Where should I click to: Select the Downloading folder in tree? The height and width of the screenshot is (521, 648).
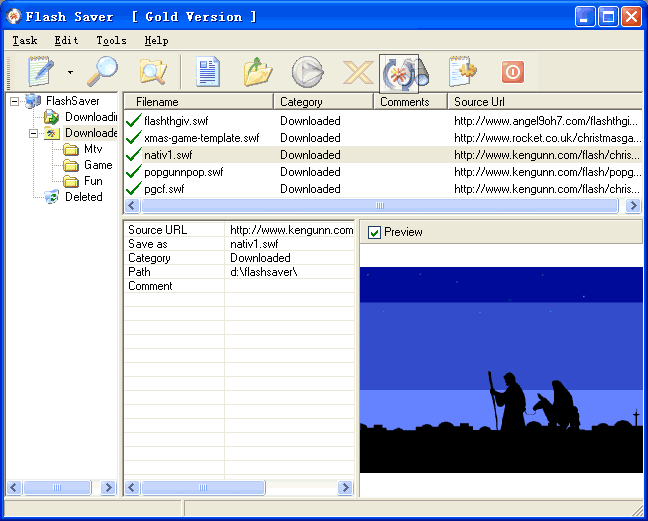[91, 117]
